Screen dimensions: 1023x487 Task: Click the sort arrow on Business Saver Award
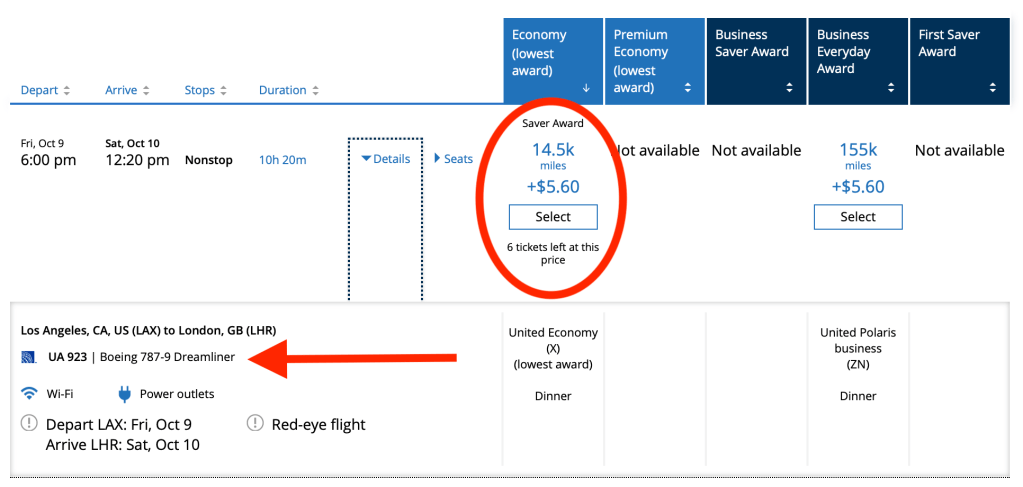click(x=790, y=88)
